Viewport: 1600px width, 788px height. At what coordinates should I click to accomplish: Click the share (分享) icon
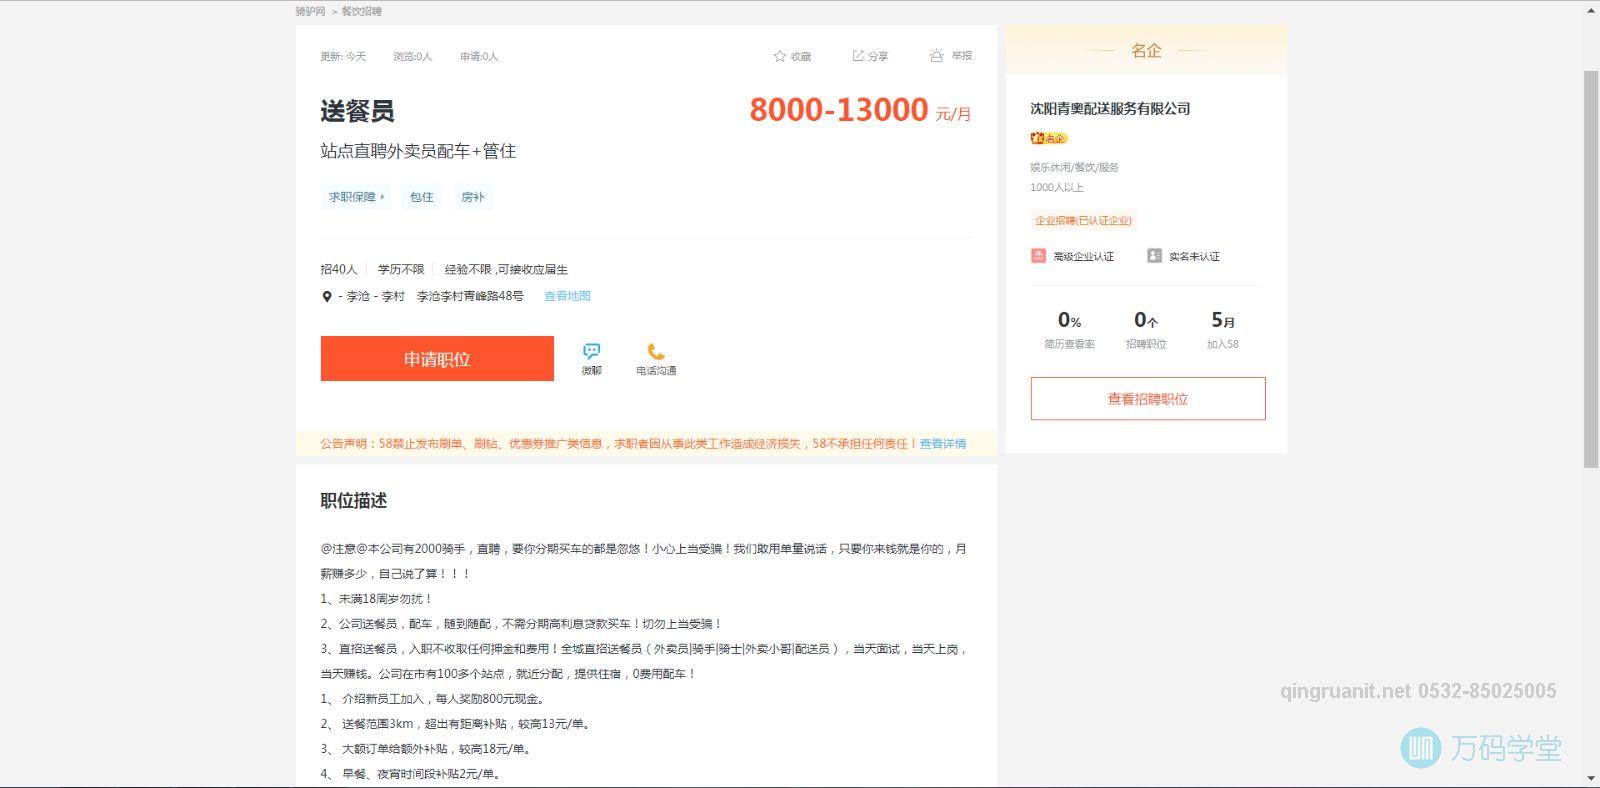pos(858,56)
